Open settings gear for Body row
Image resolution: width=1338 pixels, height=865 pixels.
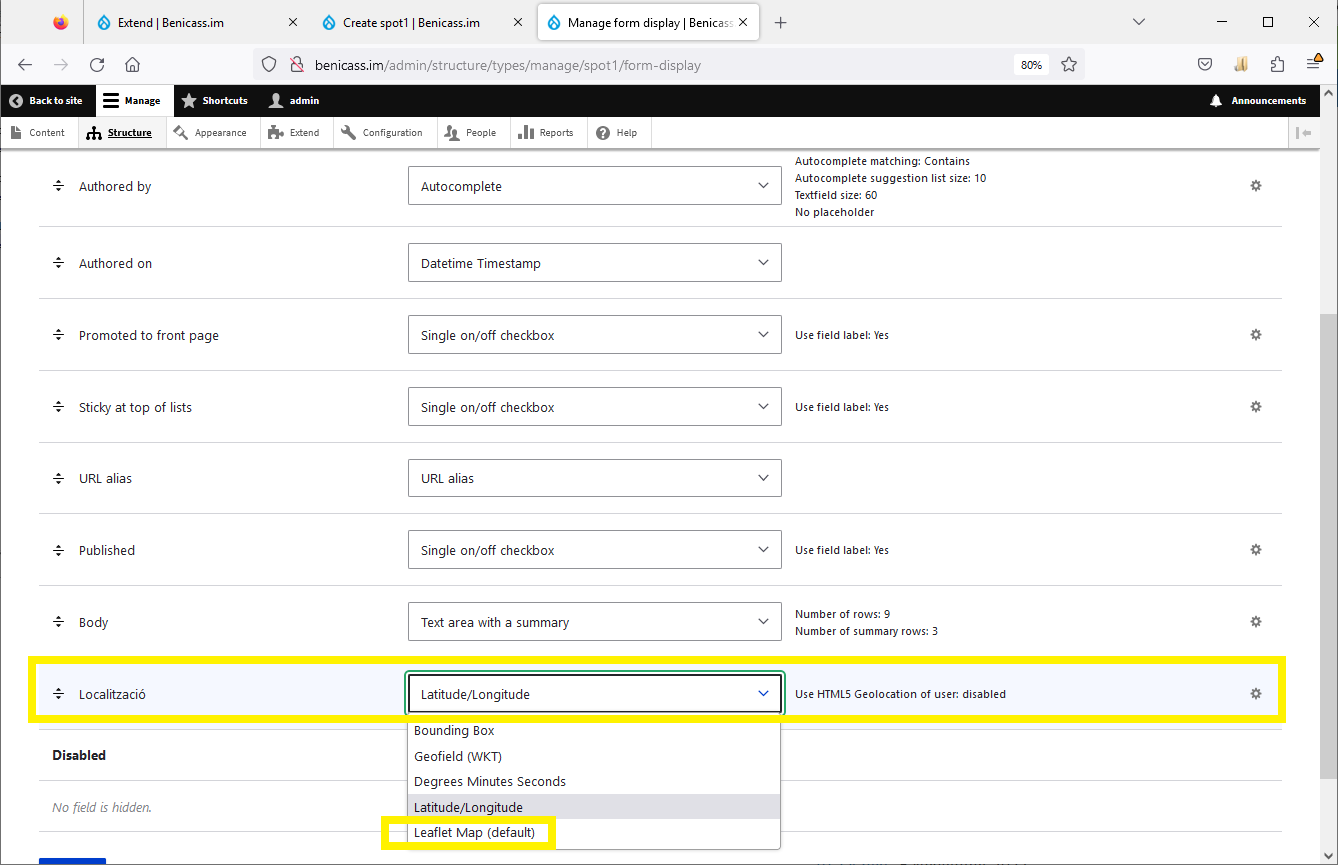pyautogui.click(x=1256, y=622)
